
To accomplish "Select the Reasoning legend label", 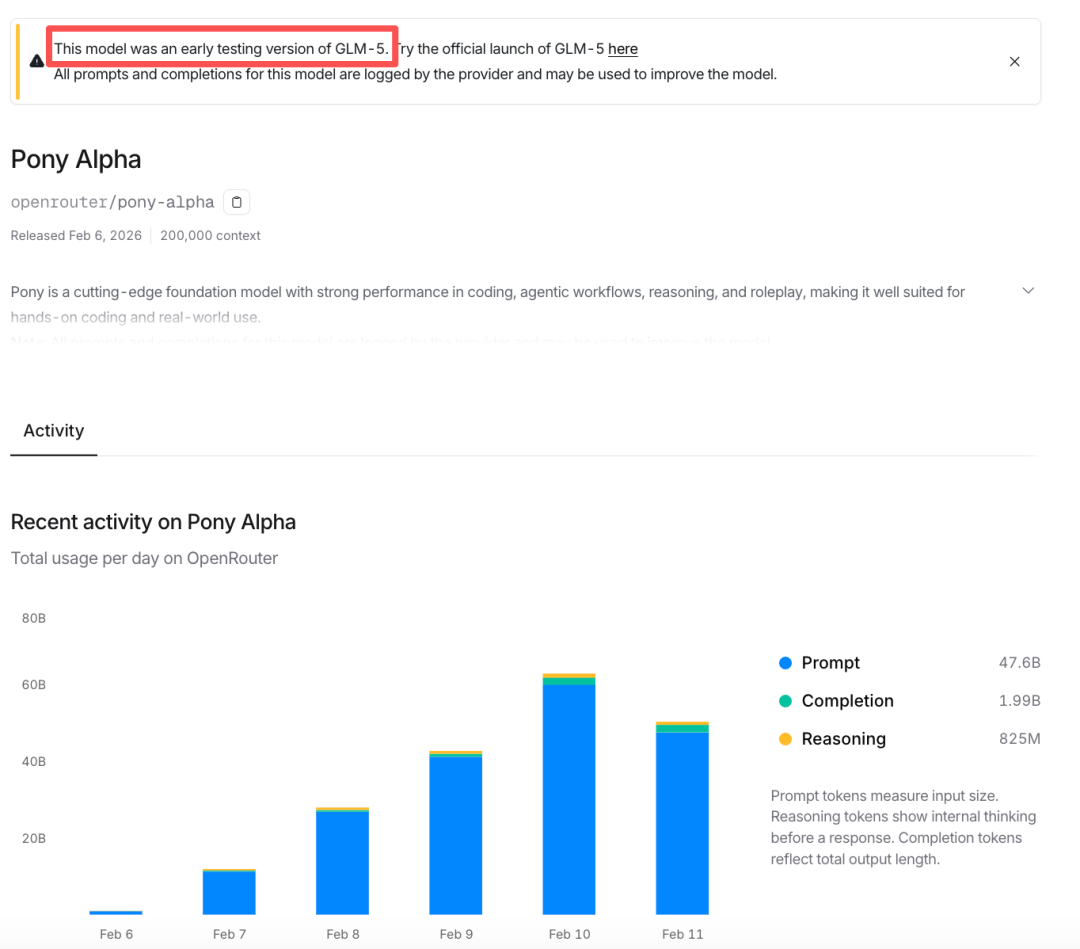I will 843,739.
